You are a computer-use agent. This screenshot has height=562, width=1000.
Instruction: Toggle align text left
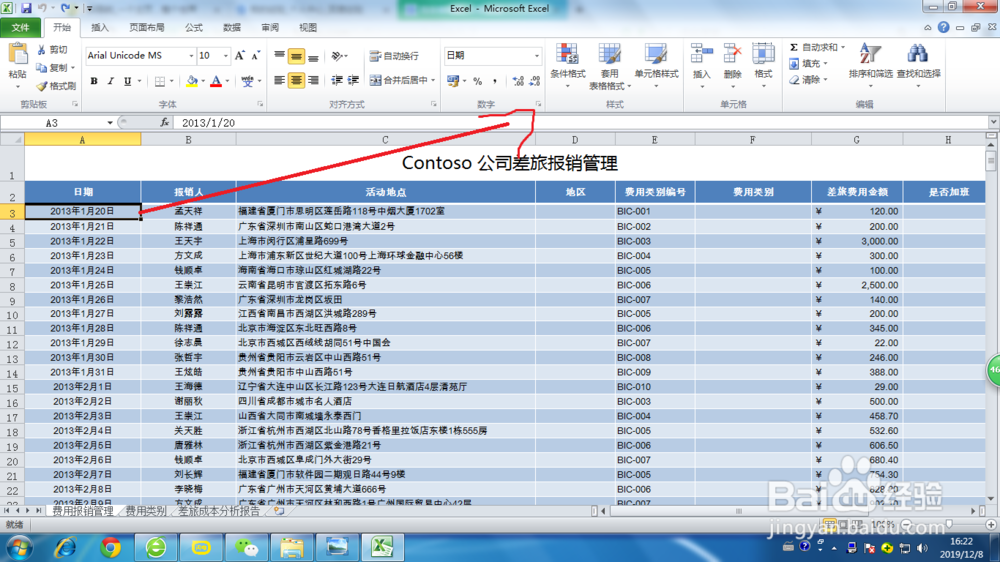(x=279, y=80)
